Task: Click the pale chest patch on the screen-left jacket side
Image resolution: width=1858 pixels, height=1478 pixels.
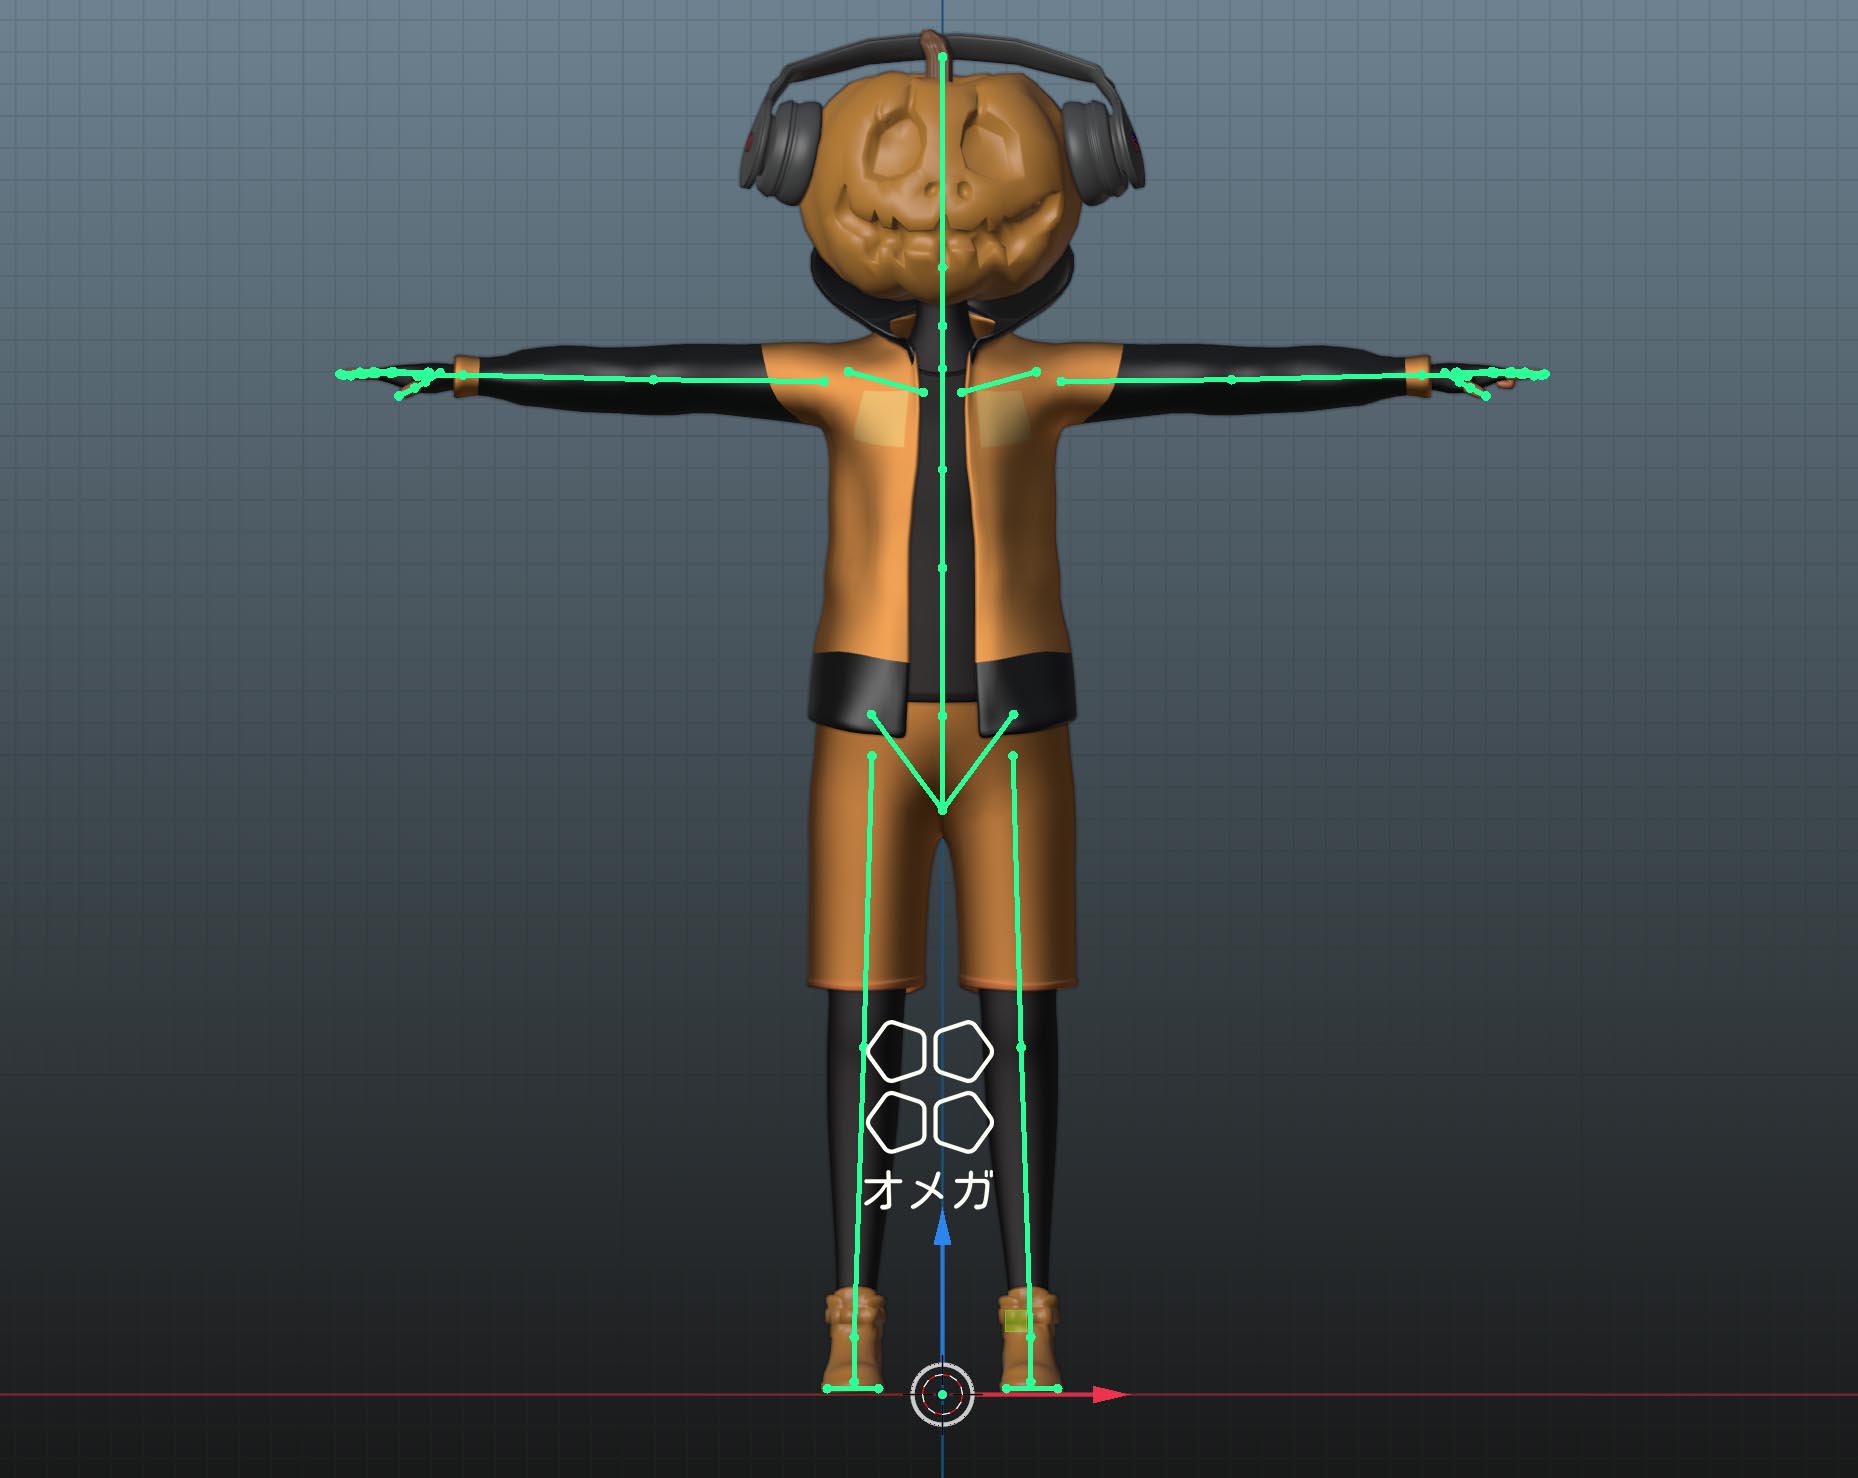Action: click(883, 418)
